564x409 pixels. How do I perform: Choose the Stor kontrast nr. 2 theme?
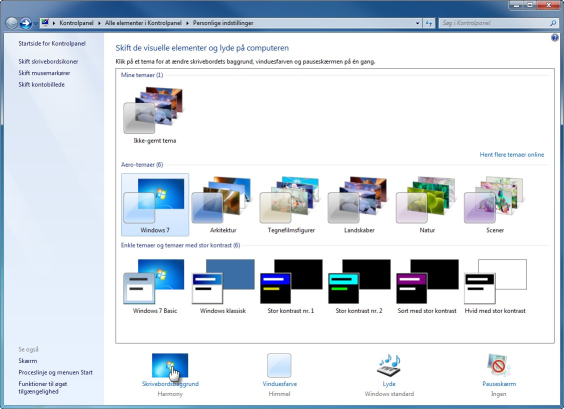[359, 286]
